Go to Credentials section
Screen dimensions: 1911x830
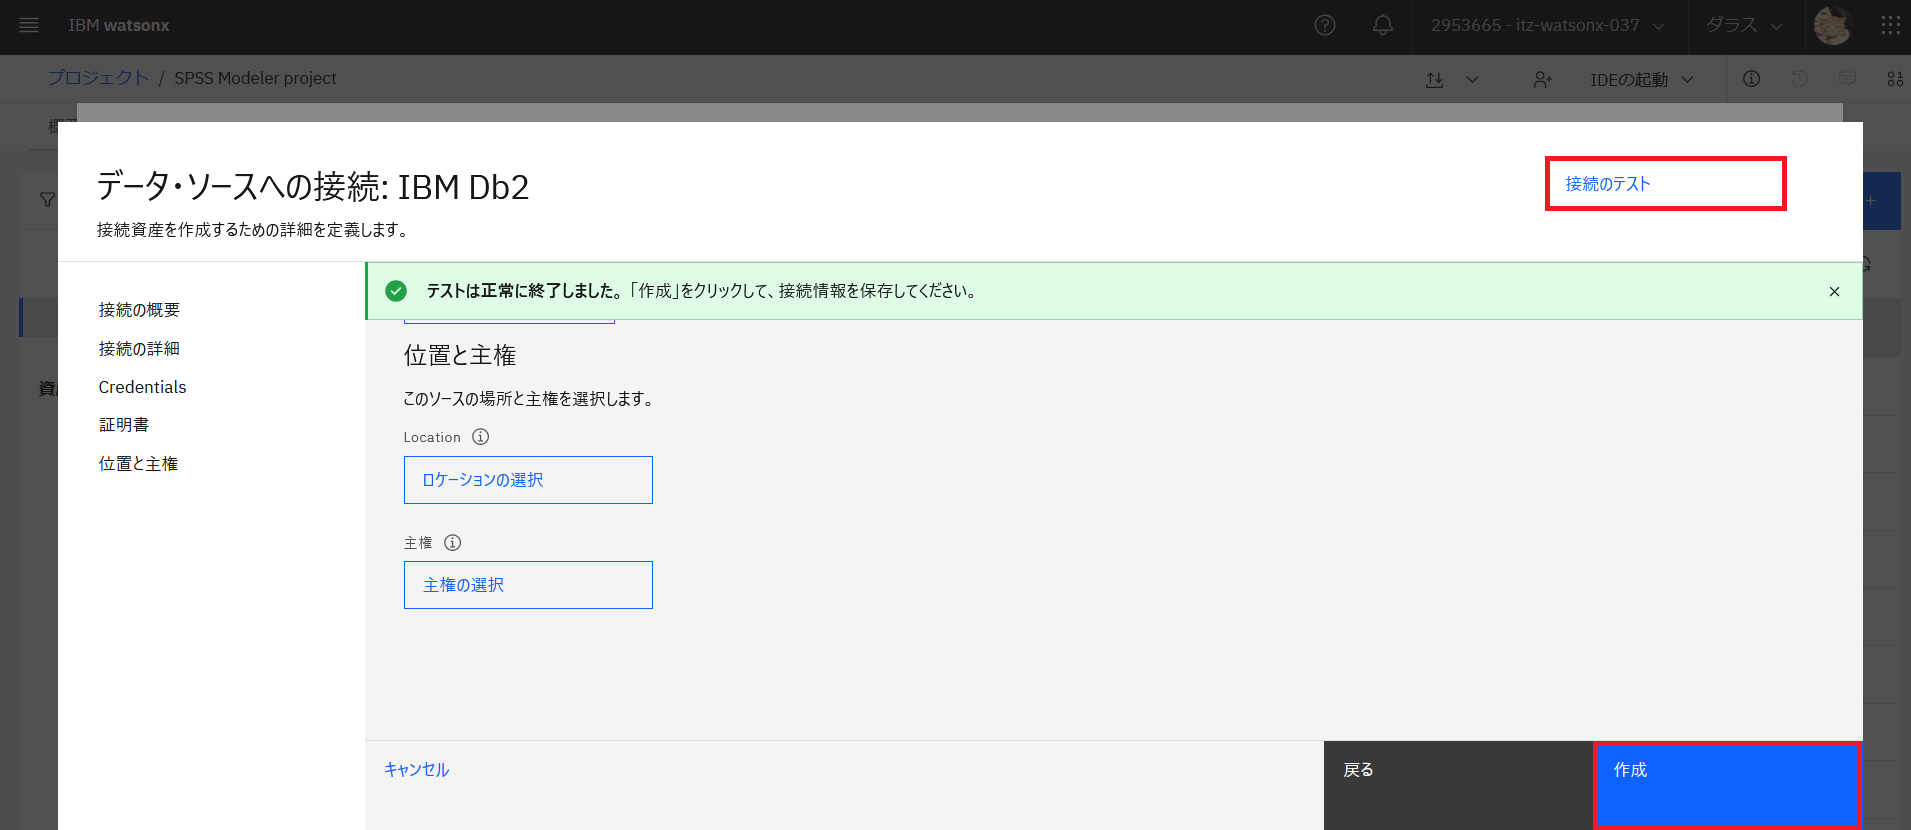click(142, 387)
